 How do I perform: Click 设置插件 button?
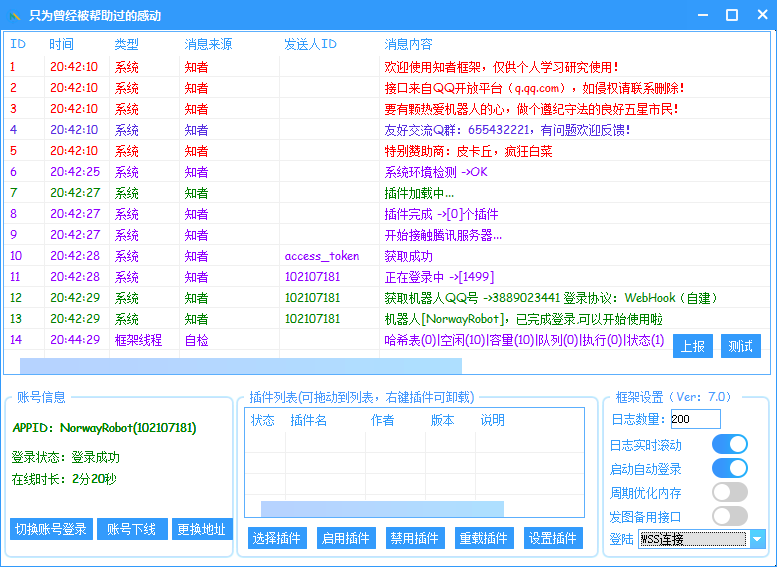click(553, 538)
